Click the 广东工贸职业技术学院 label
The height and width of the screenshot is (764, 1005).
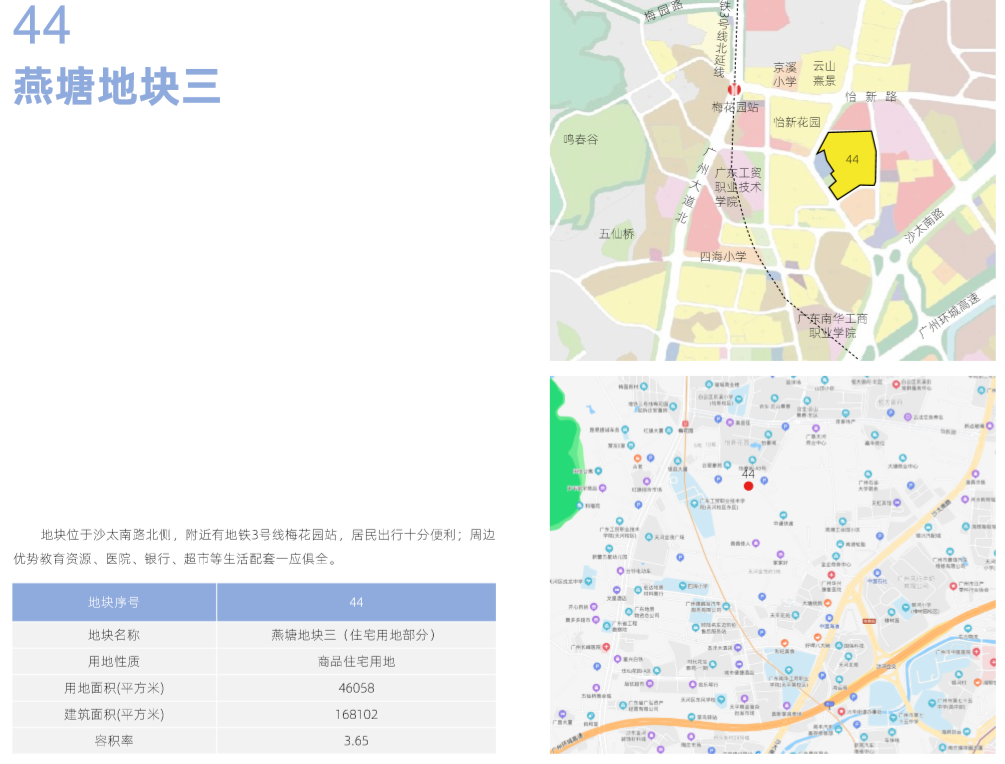tap(738, 187)
